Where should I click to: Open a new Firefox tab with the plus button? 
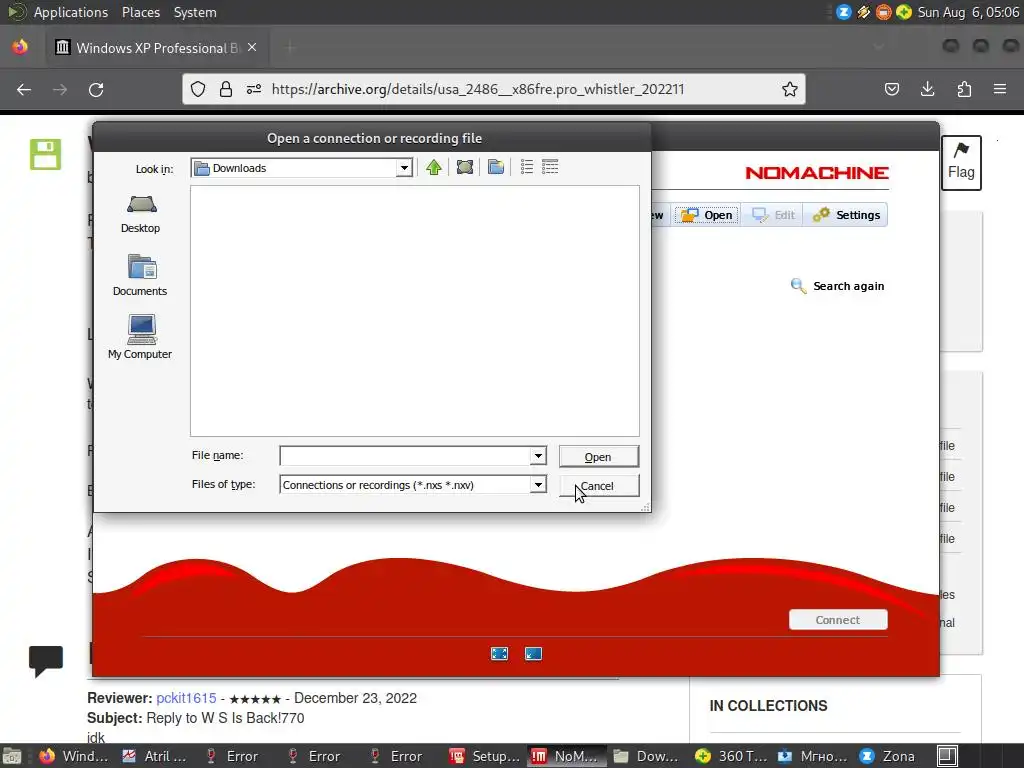tap(291, 48)
